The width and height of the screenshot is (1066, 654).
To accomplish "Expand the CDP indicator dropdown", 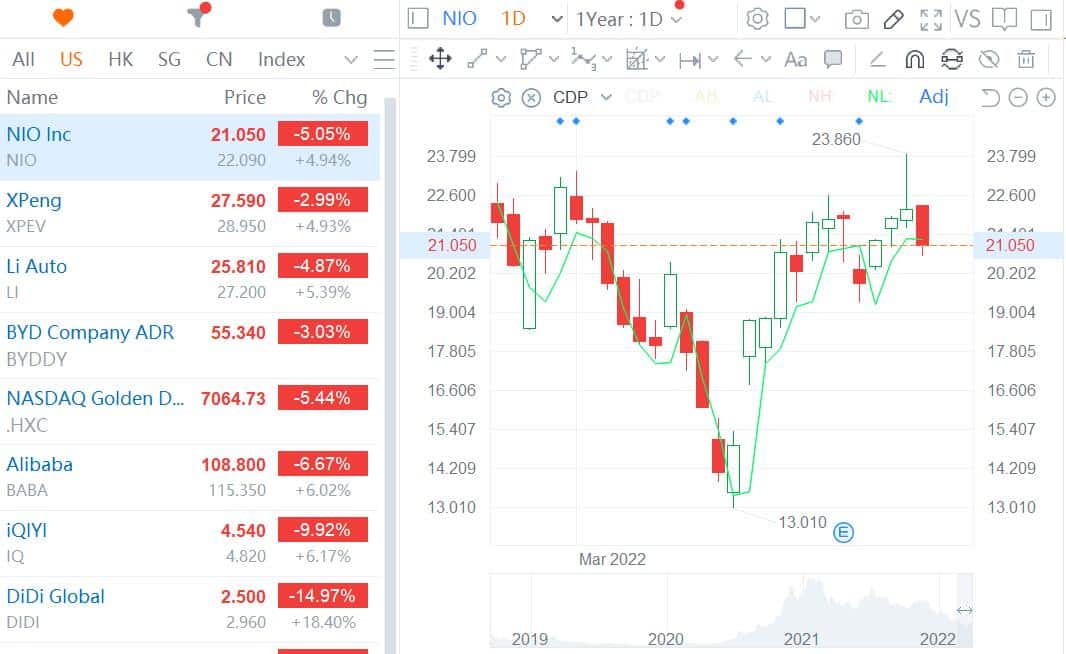I will click(606, 97).
